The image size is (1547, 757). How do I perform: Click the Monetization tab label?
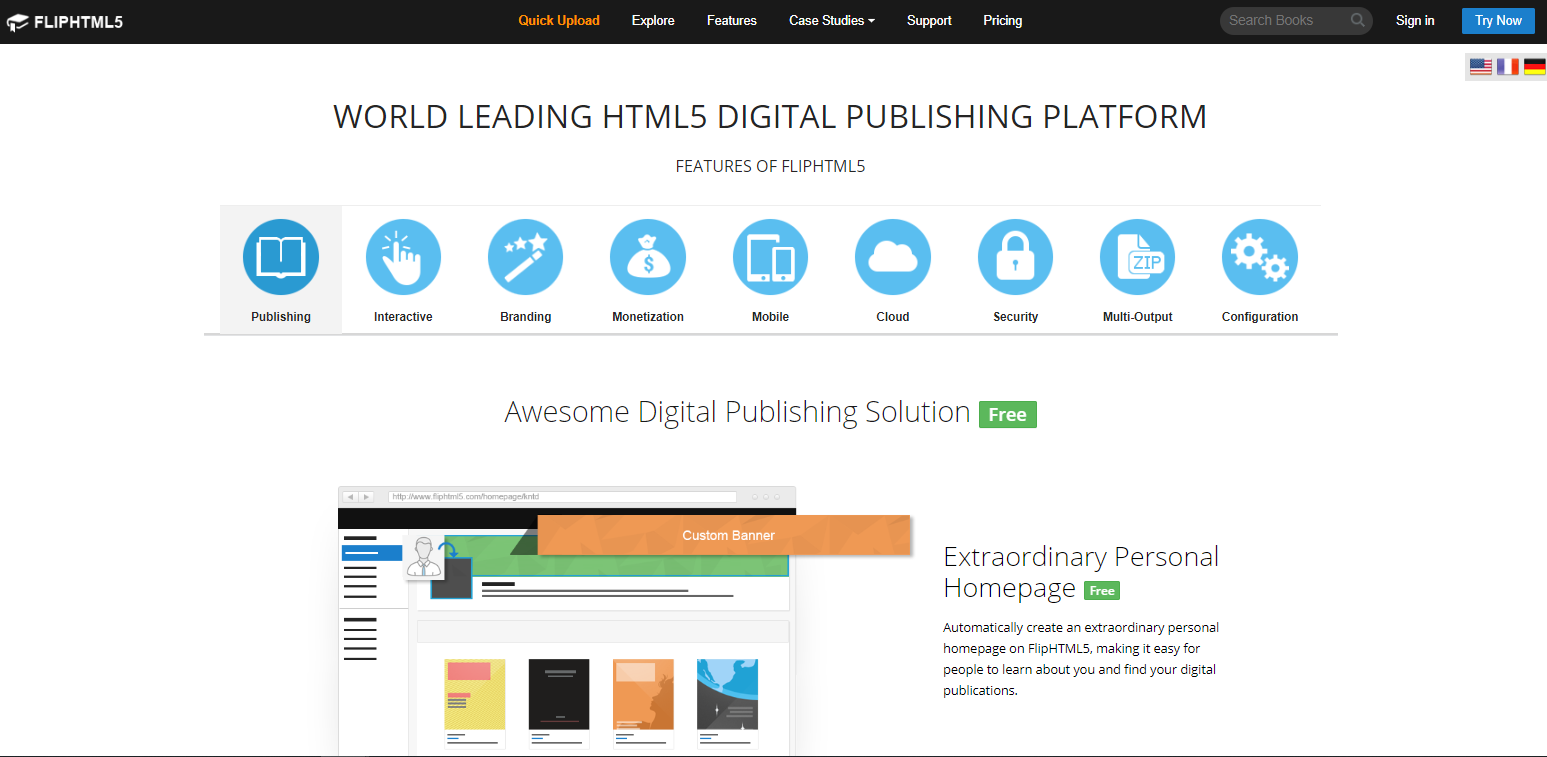648,317
